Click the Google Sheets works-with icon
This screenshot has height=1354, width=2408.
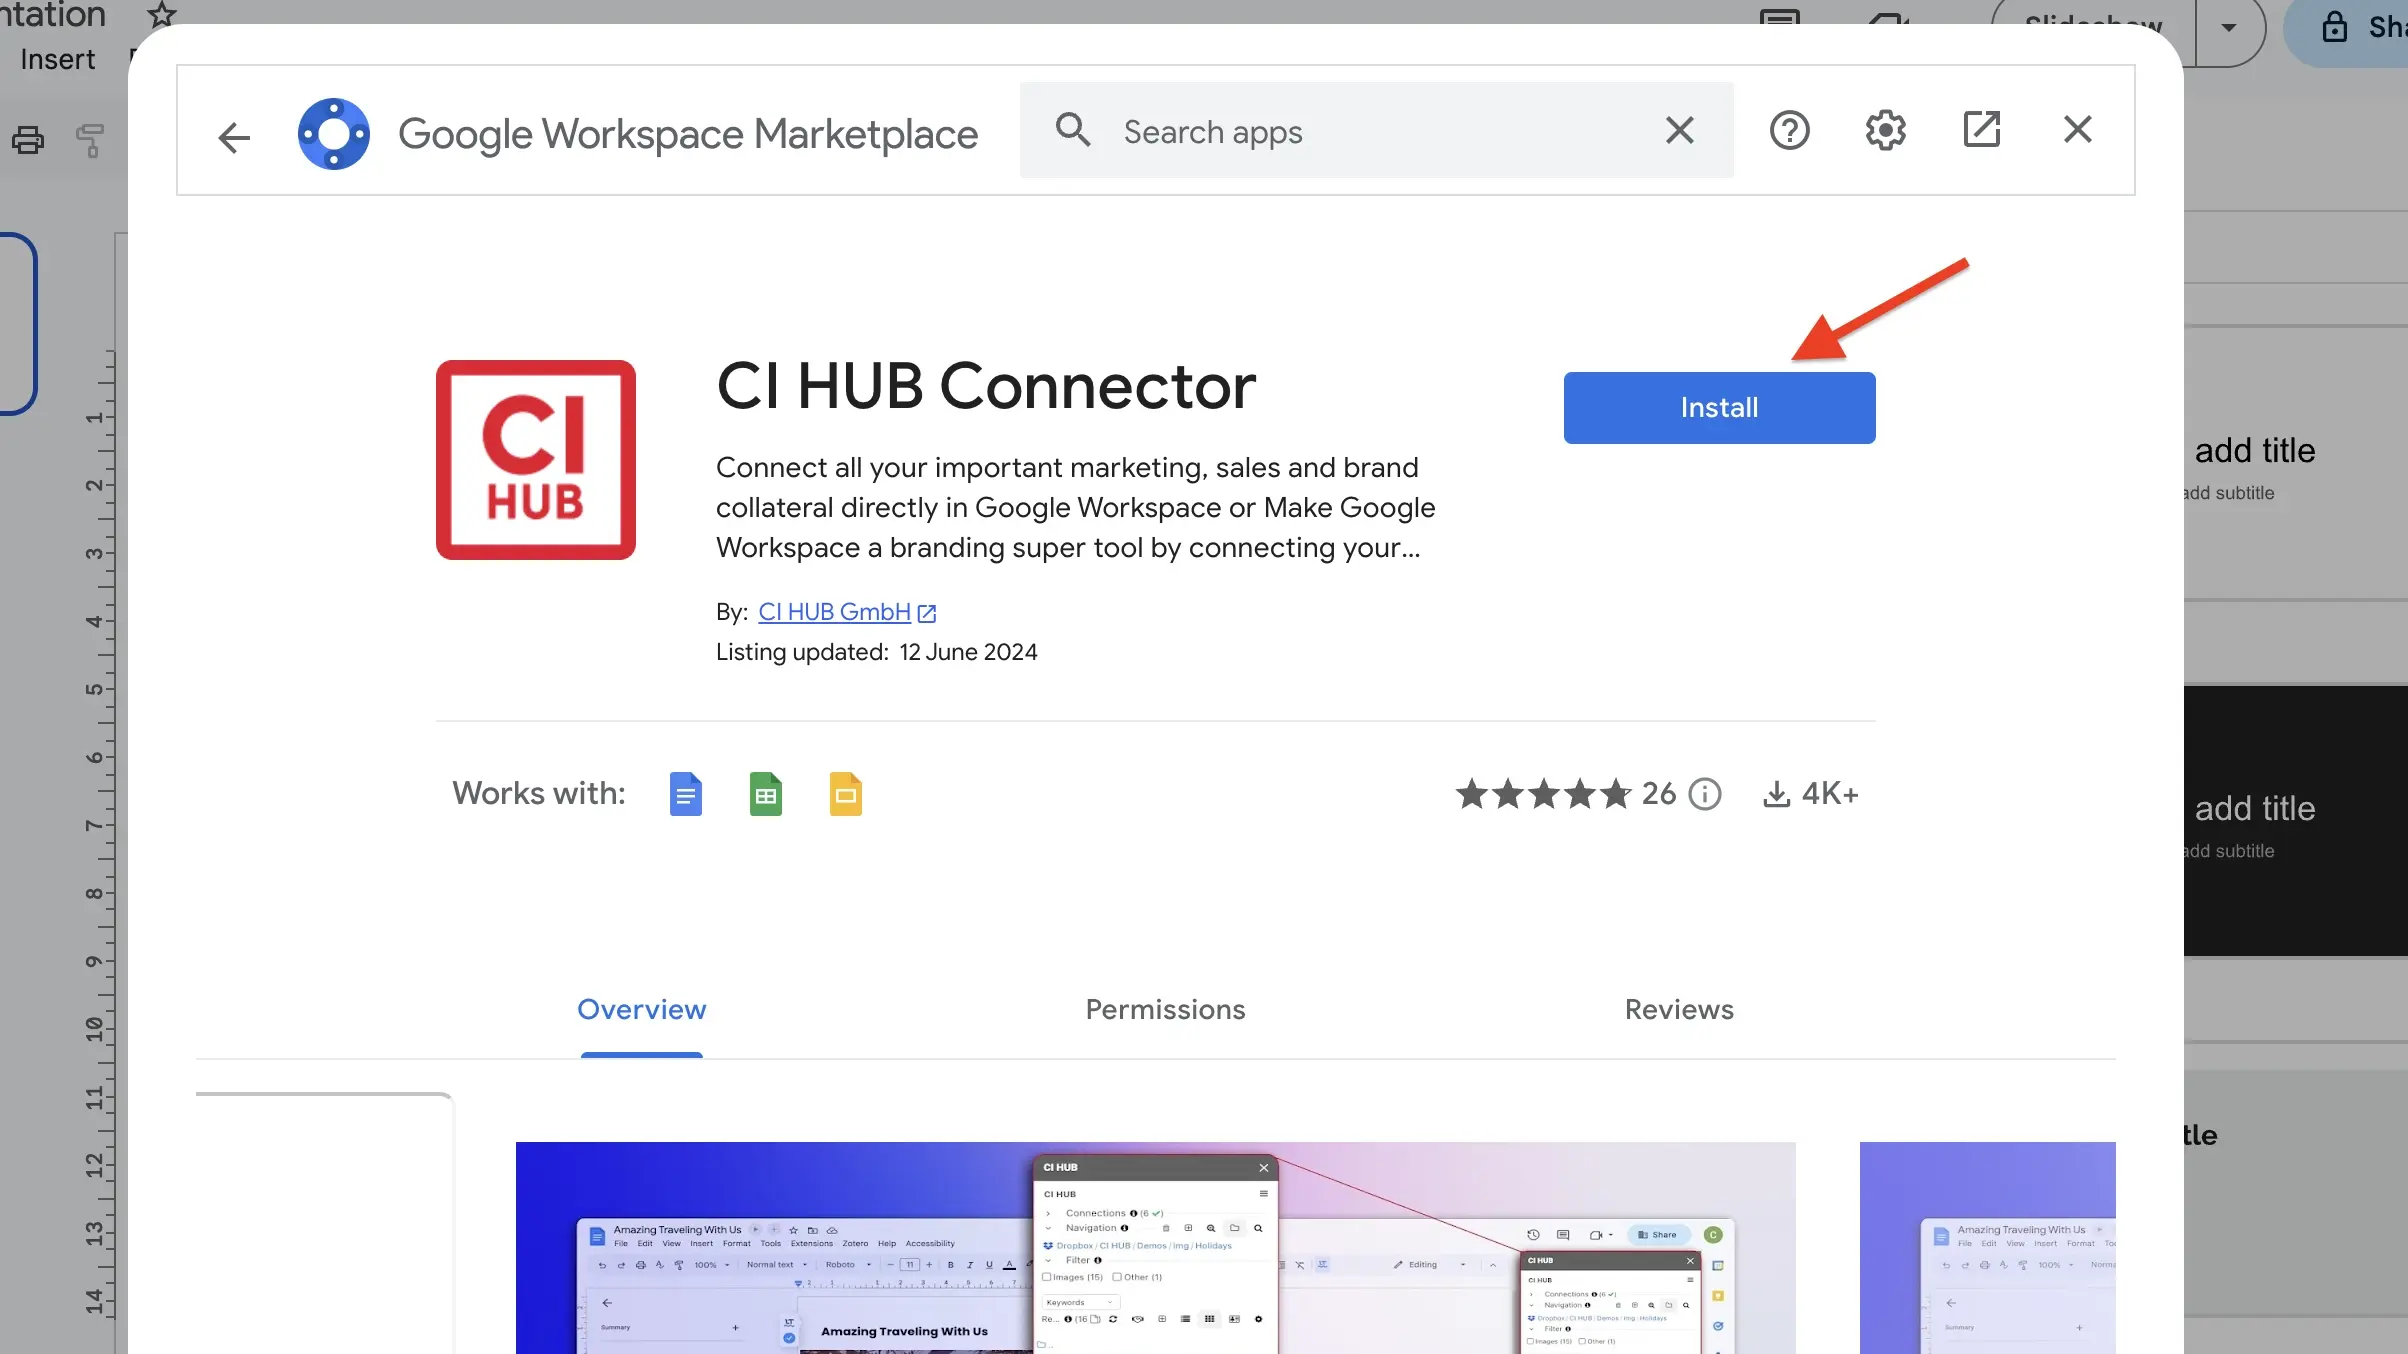766,794
